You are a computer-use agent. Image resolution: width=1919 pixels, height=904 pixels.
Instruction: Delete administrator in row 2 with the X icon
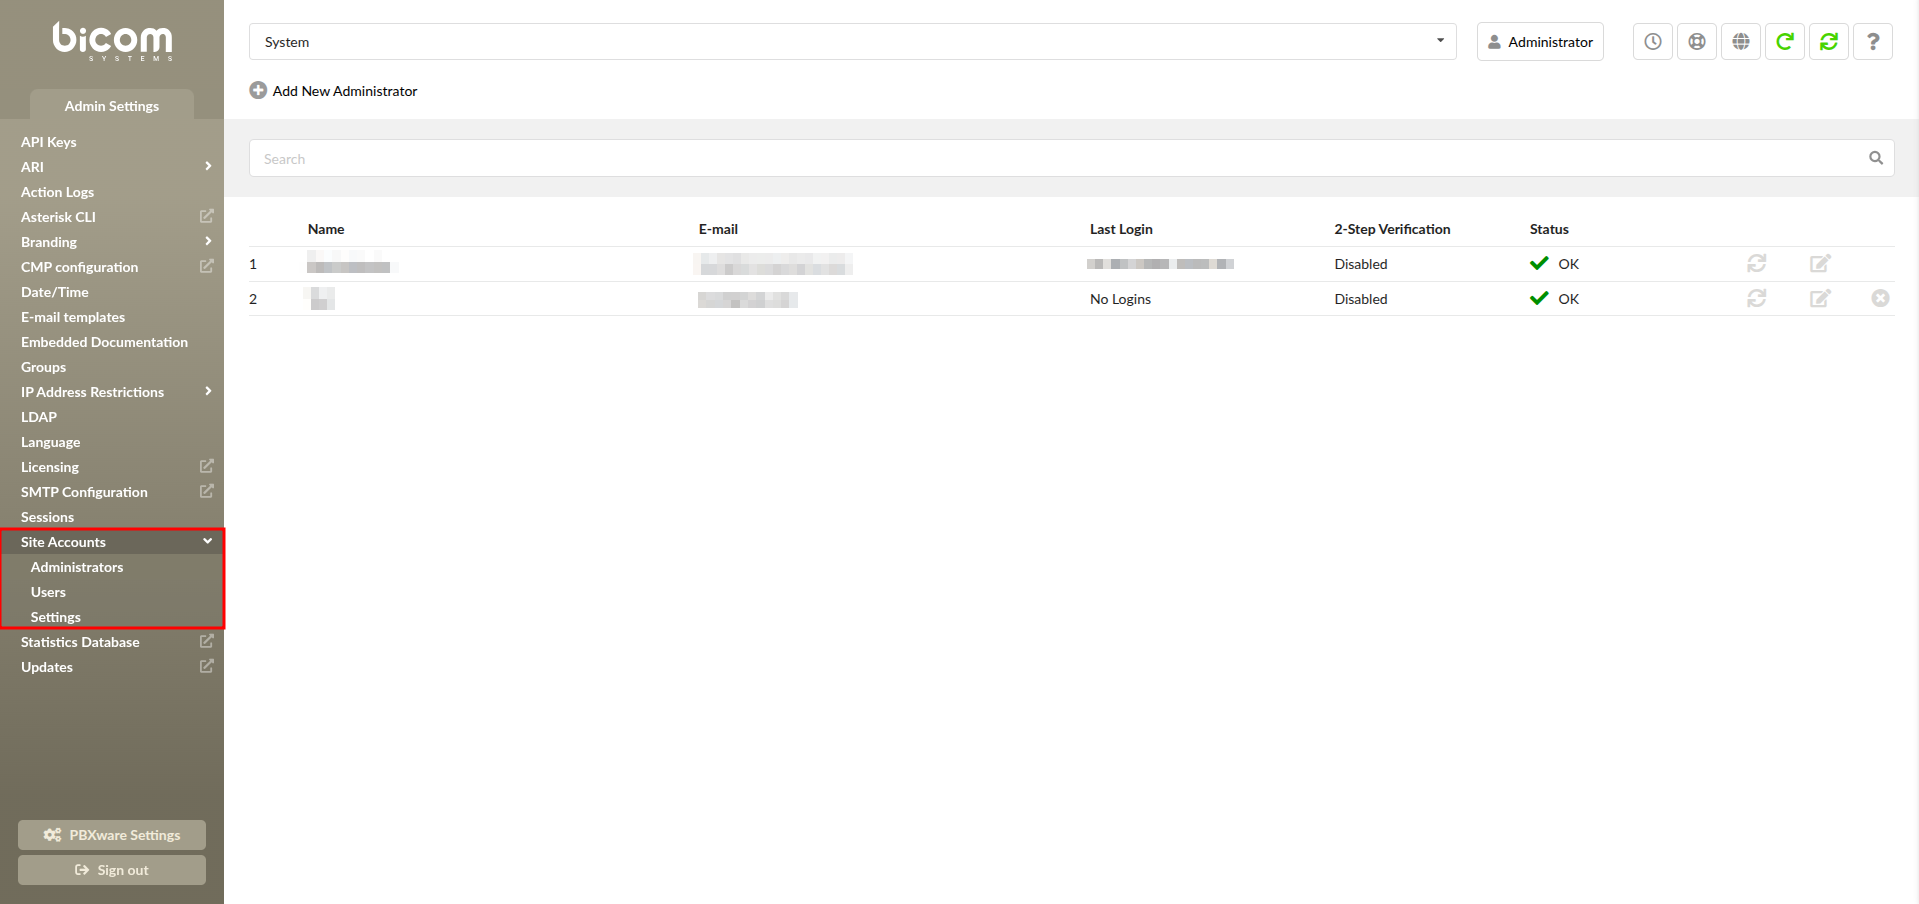pos(1881,298)
